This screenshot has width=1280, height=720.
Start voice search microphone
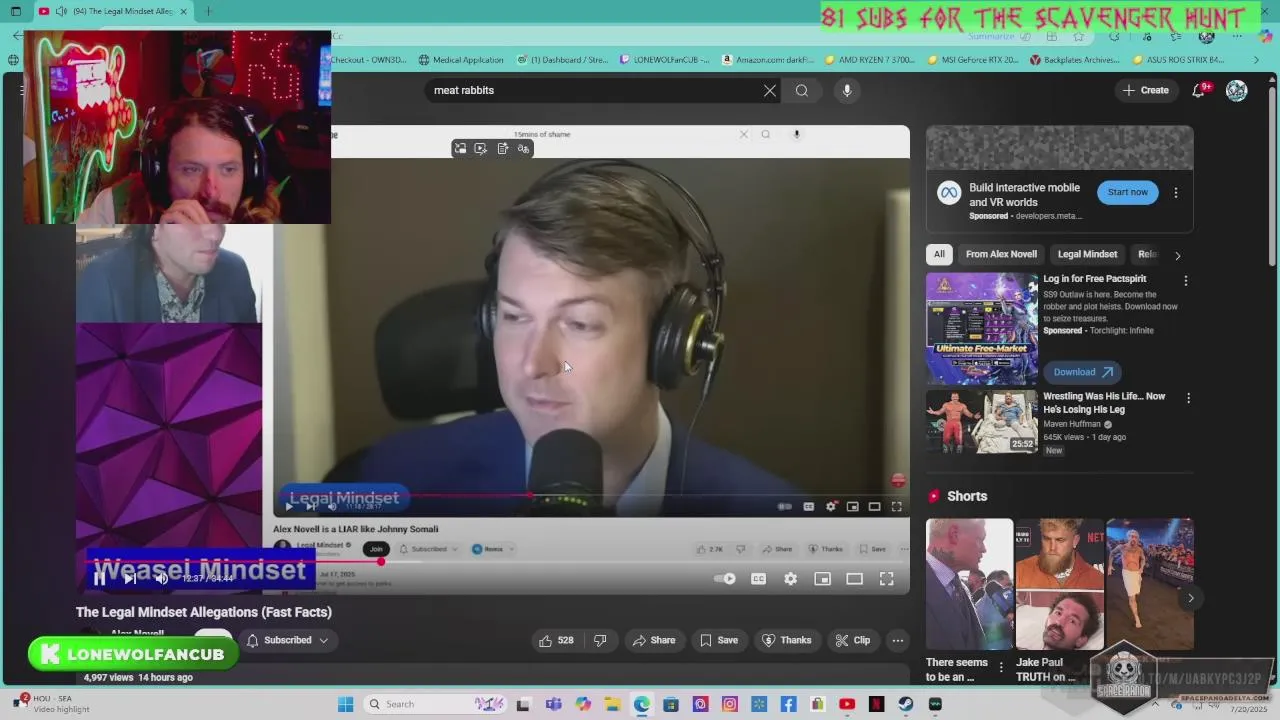click(847, 90)
